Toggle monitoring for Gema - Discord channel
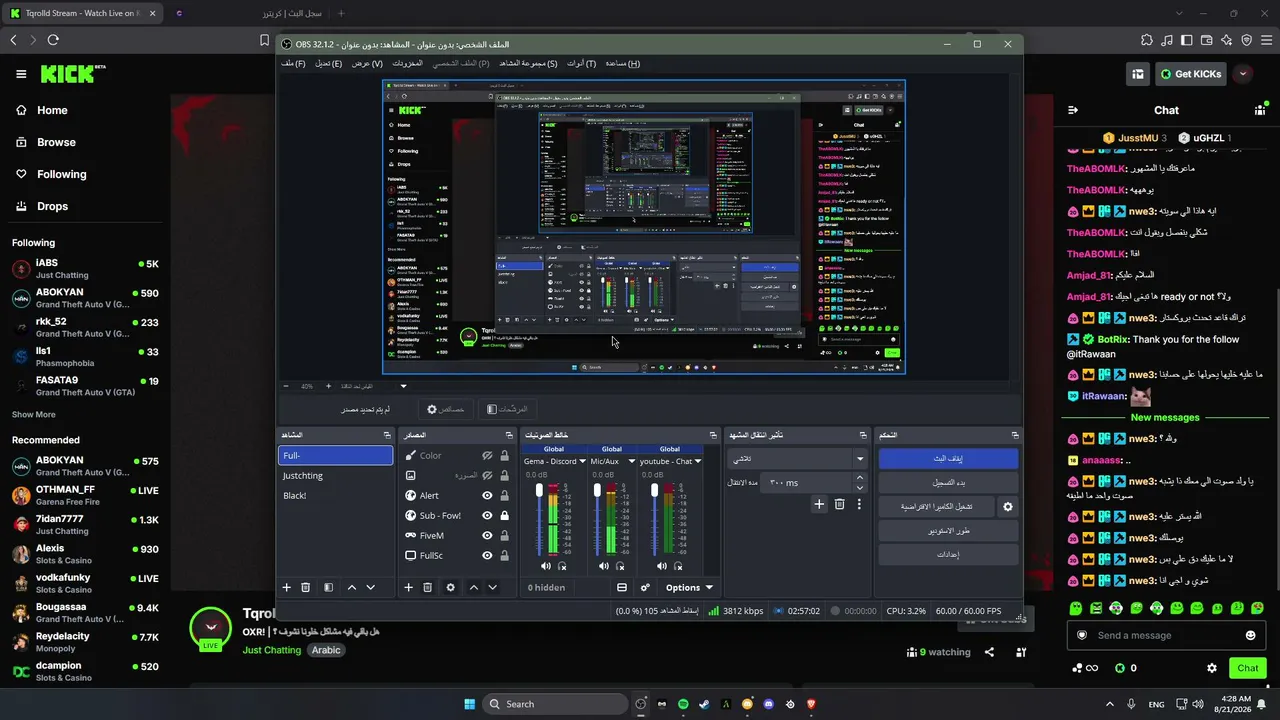This screenshot has height=720, width=1280. (563, 566)
